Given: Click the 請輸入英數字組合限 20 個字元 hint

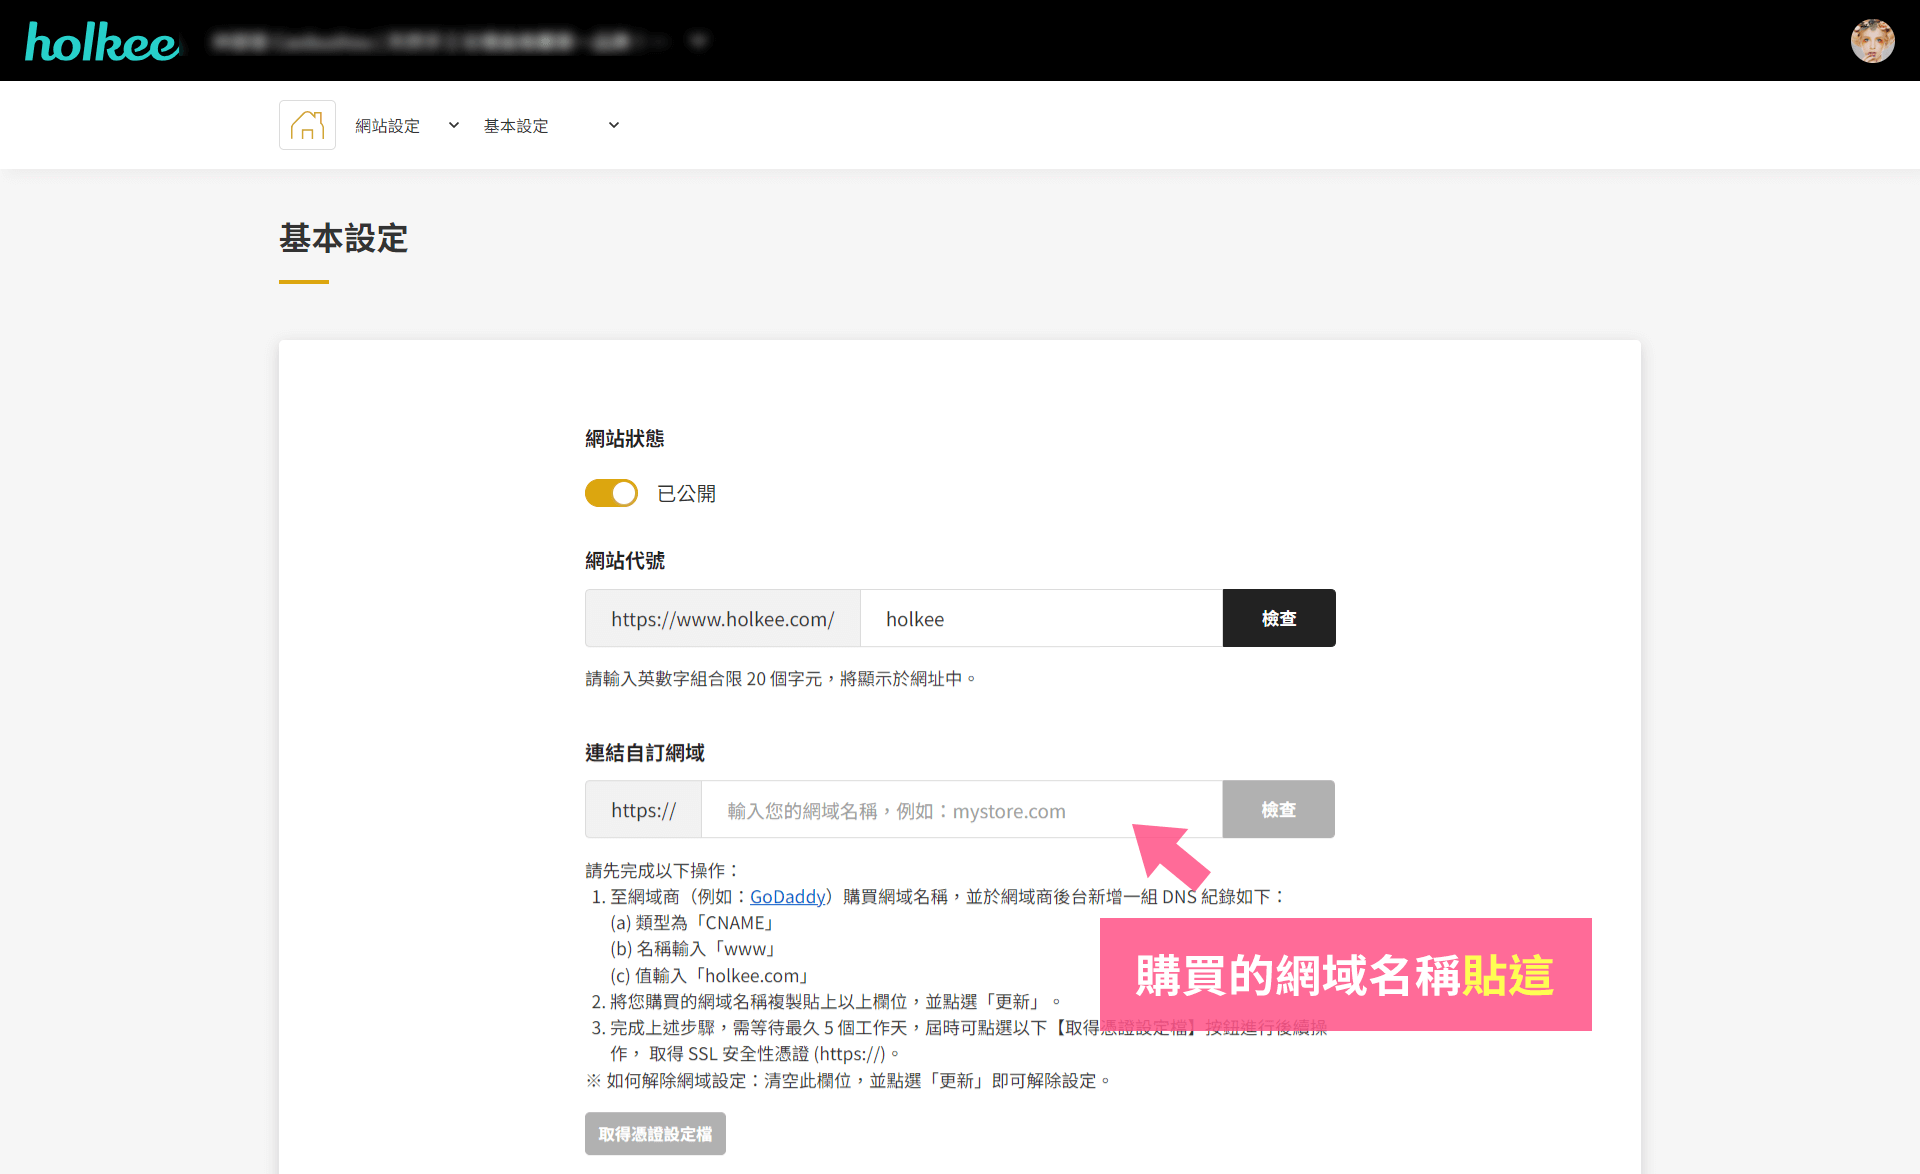Looking at the screenshot, I should coord(780,679).
